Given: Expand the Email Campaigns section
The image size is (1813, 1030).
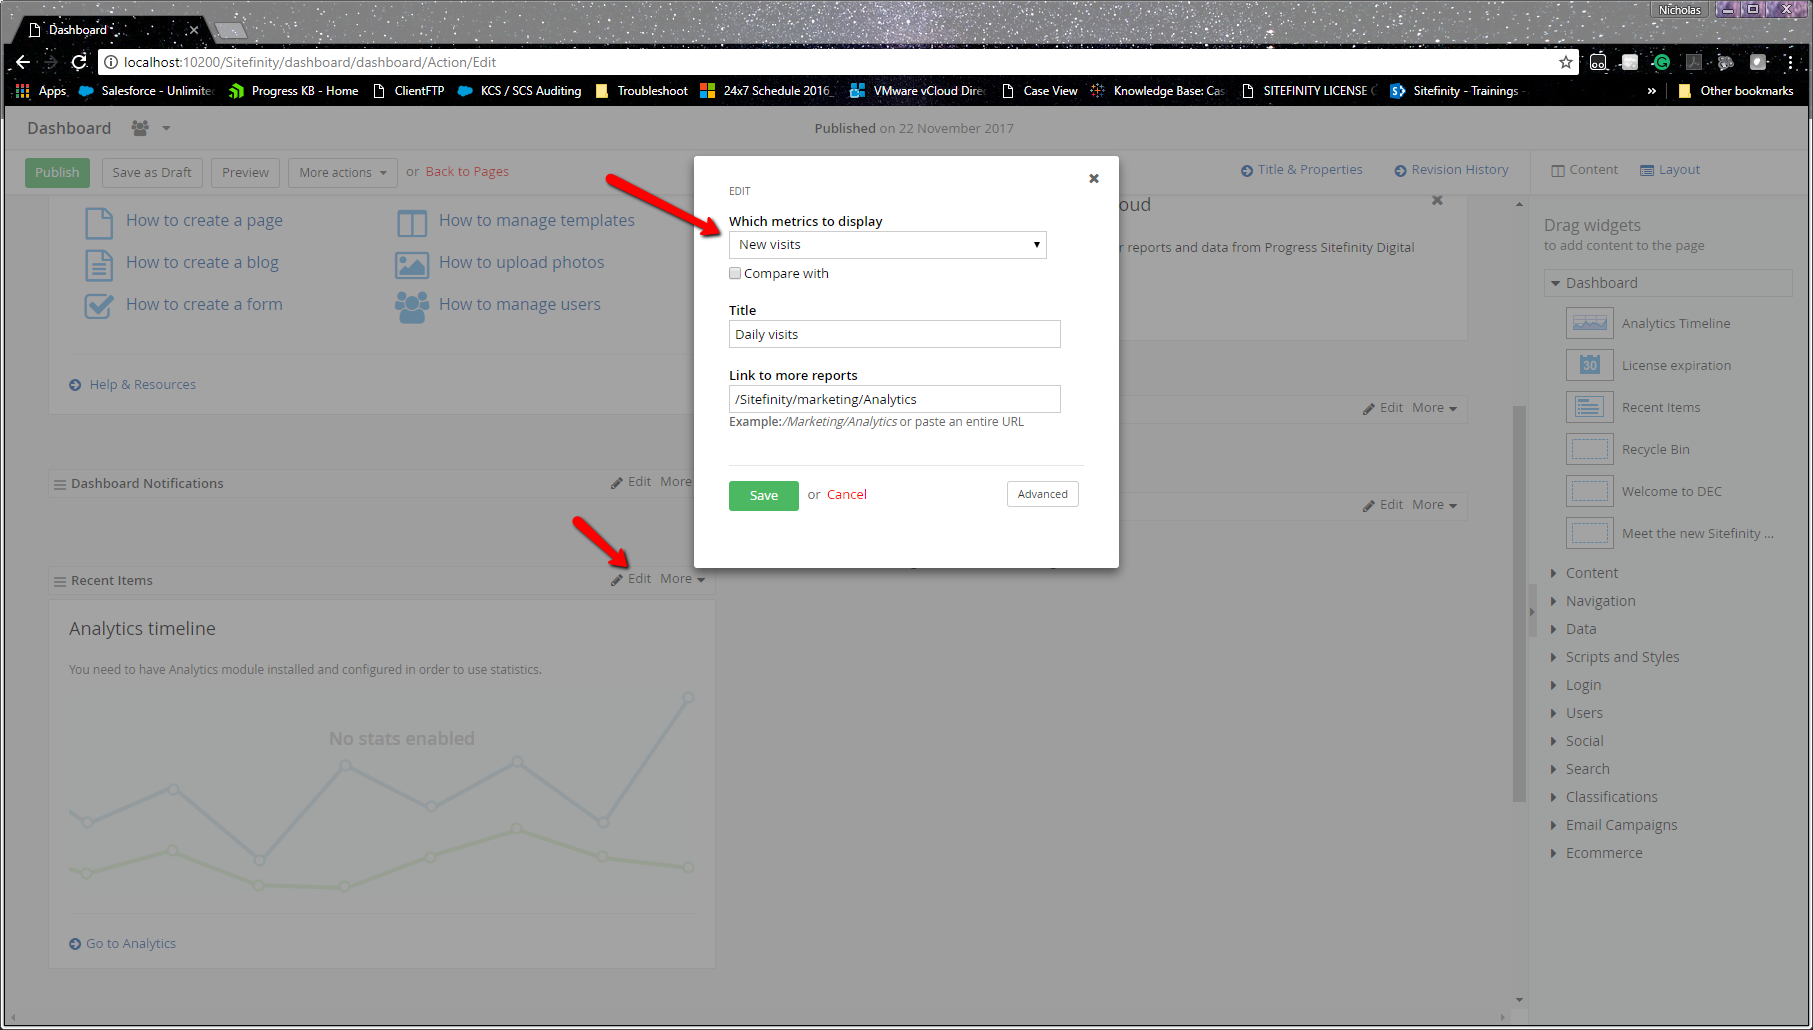Looking at the screenshot, I should point(1614,825).
